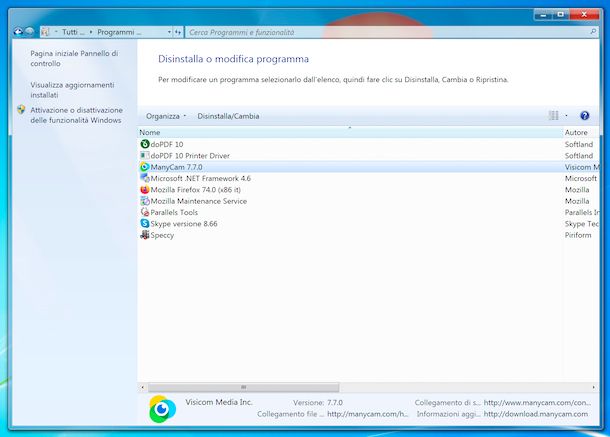The width and height of the screenshot is (610, 437).
Task: Click the Tutti breadcrumb segment
Action: click(73, 32)
